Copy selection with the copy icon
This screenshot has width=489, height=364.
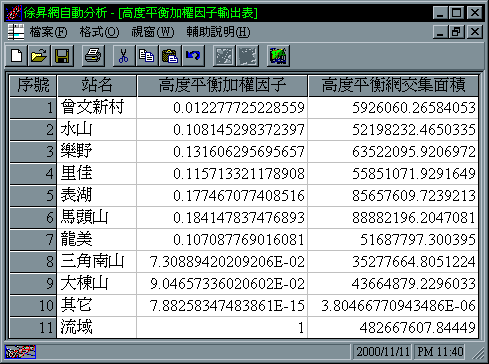click(x=147, y=56)
